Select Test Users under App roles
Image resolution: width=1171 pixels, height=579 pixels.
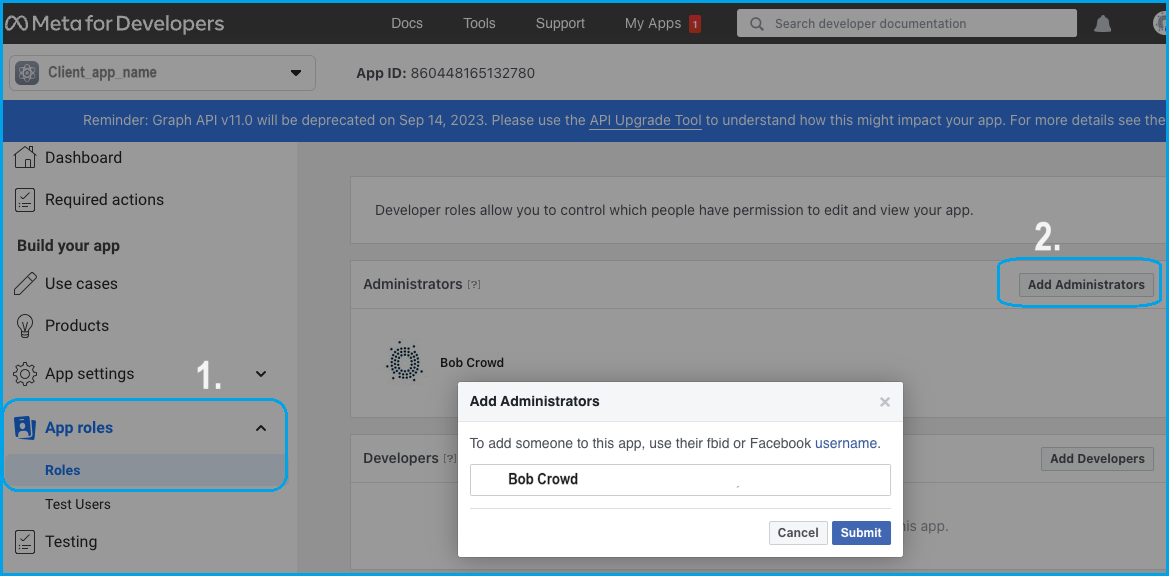point(78,504)
